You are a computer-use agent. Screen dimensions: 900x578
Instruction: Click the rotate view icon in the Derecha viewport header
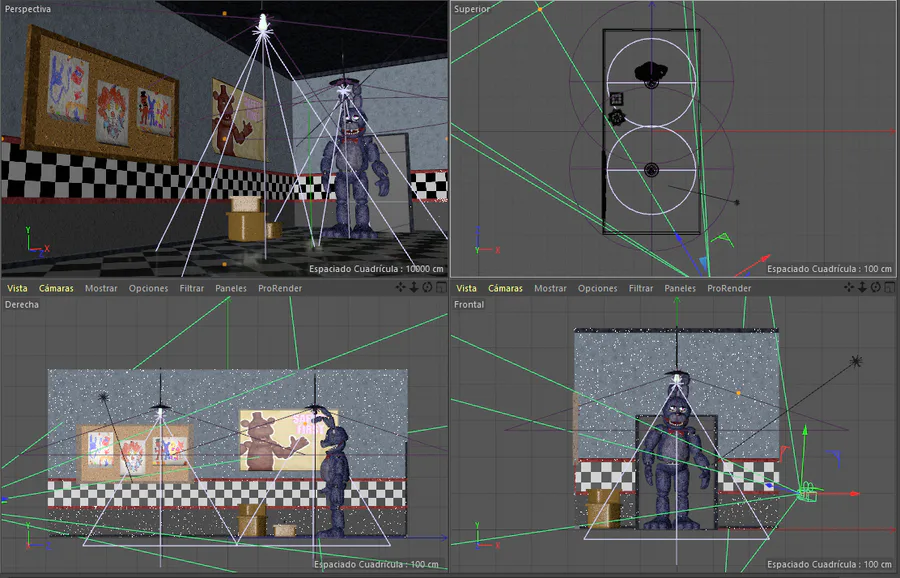pyautogui.click(x=427, y=288)
